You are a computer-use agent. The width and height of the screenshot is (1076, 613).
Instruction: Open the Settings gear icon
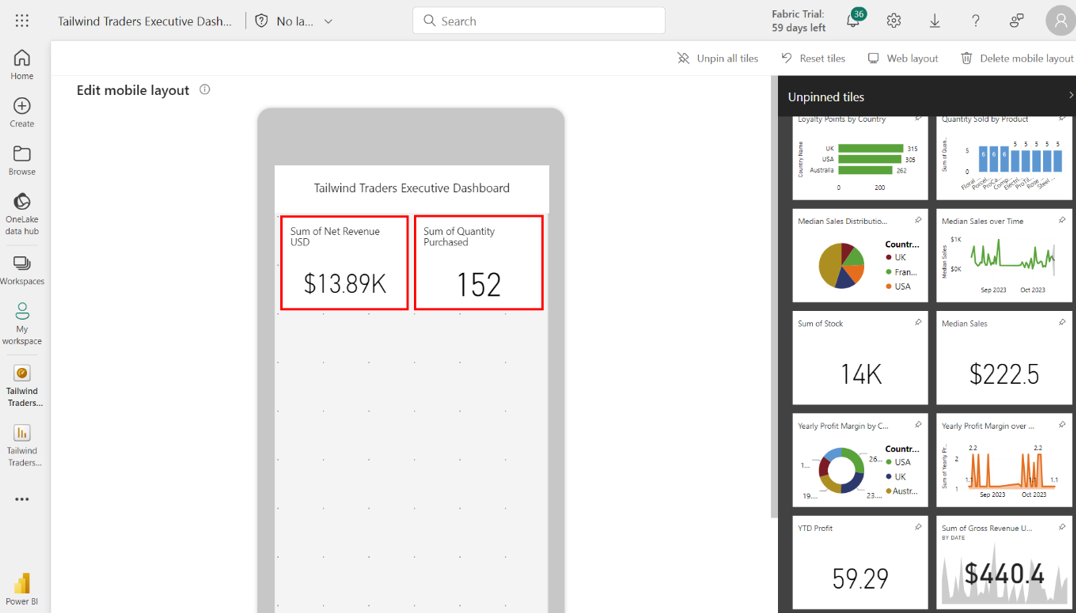tap(893, 21)
